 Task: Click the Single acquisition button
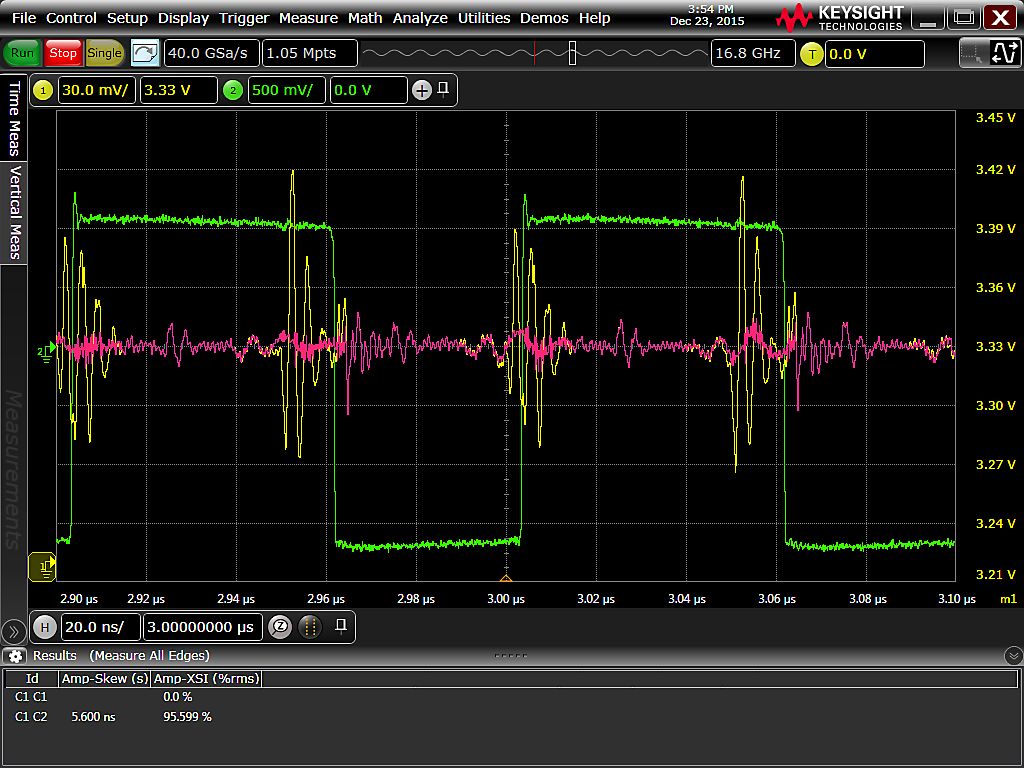[x=104, y=53]
